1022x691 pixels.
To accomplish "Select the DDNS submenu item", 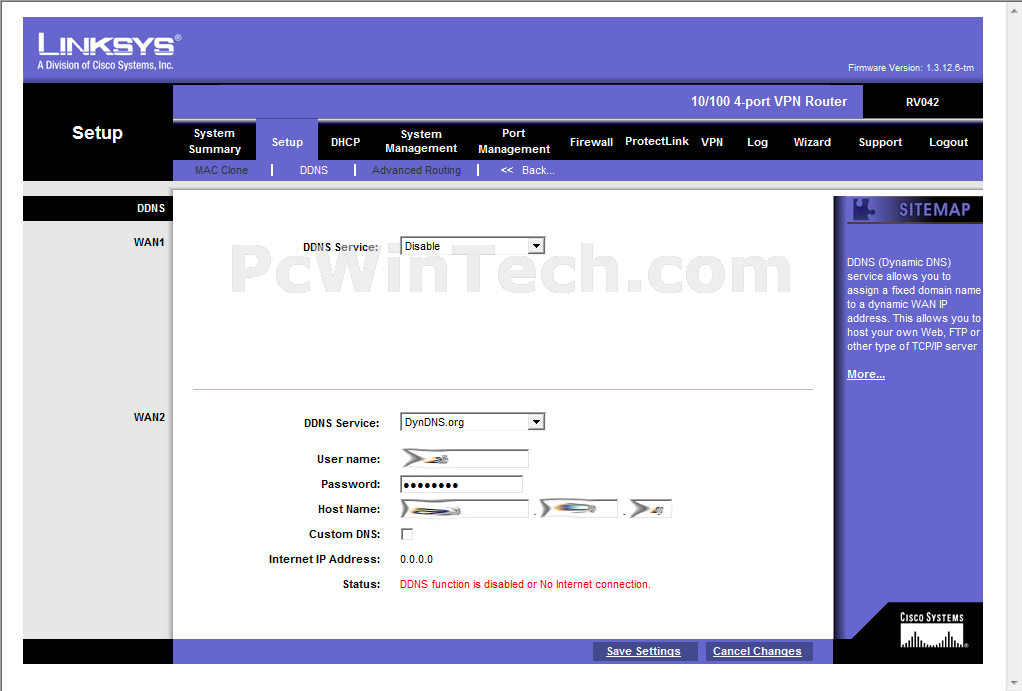I will click(314, 170).
